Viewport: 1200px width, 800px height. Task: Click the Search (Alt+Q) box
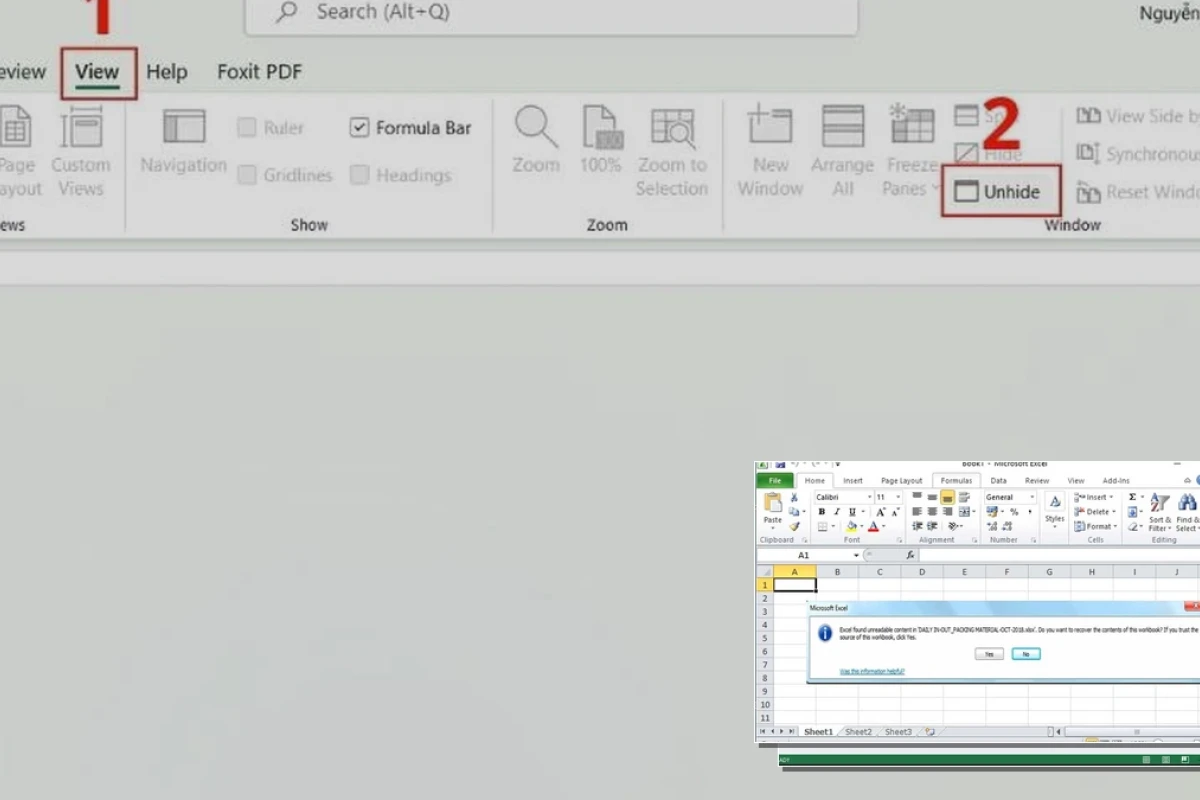[551, 13]
